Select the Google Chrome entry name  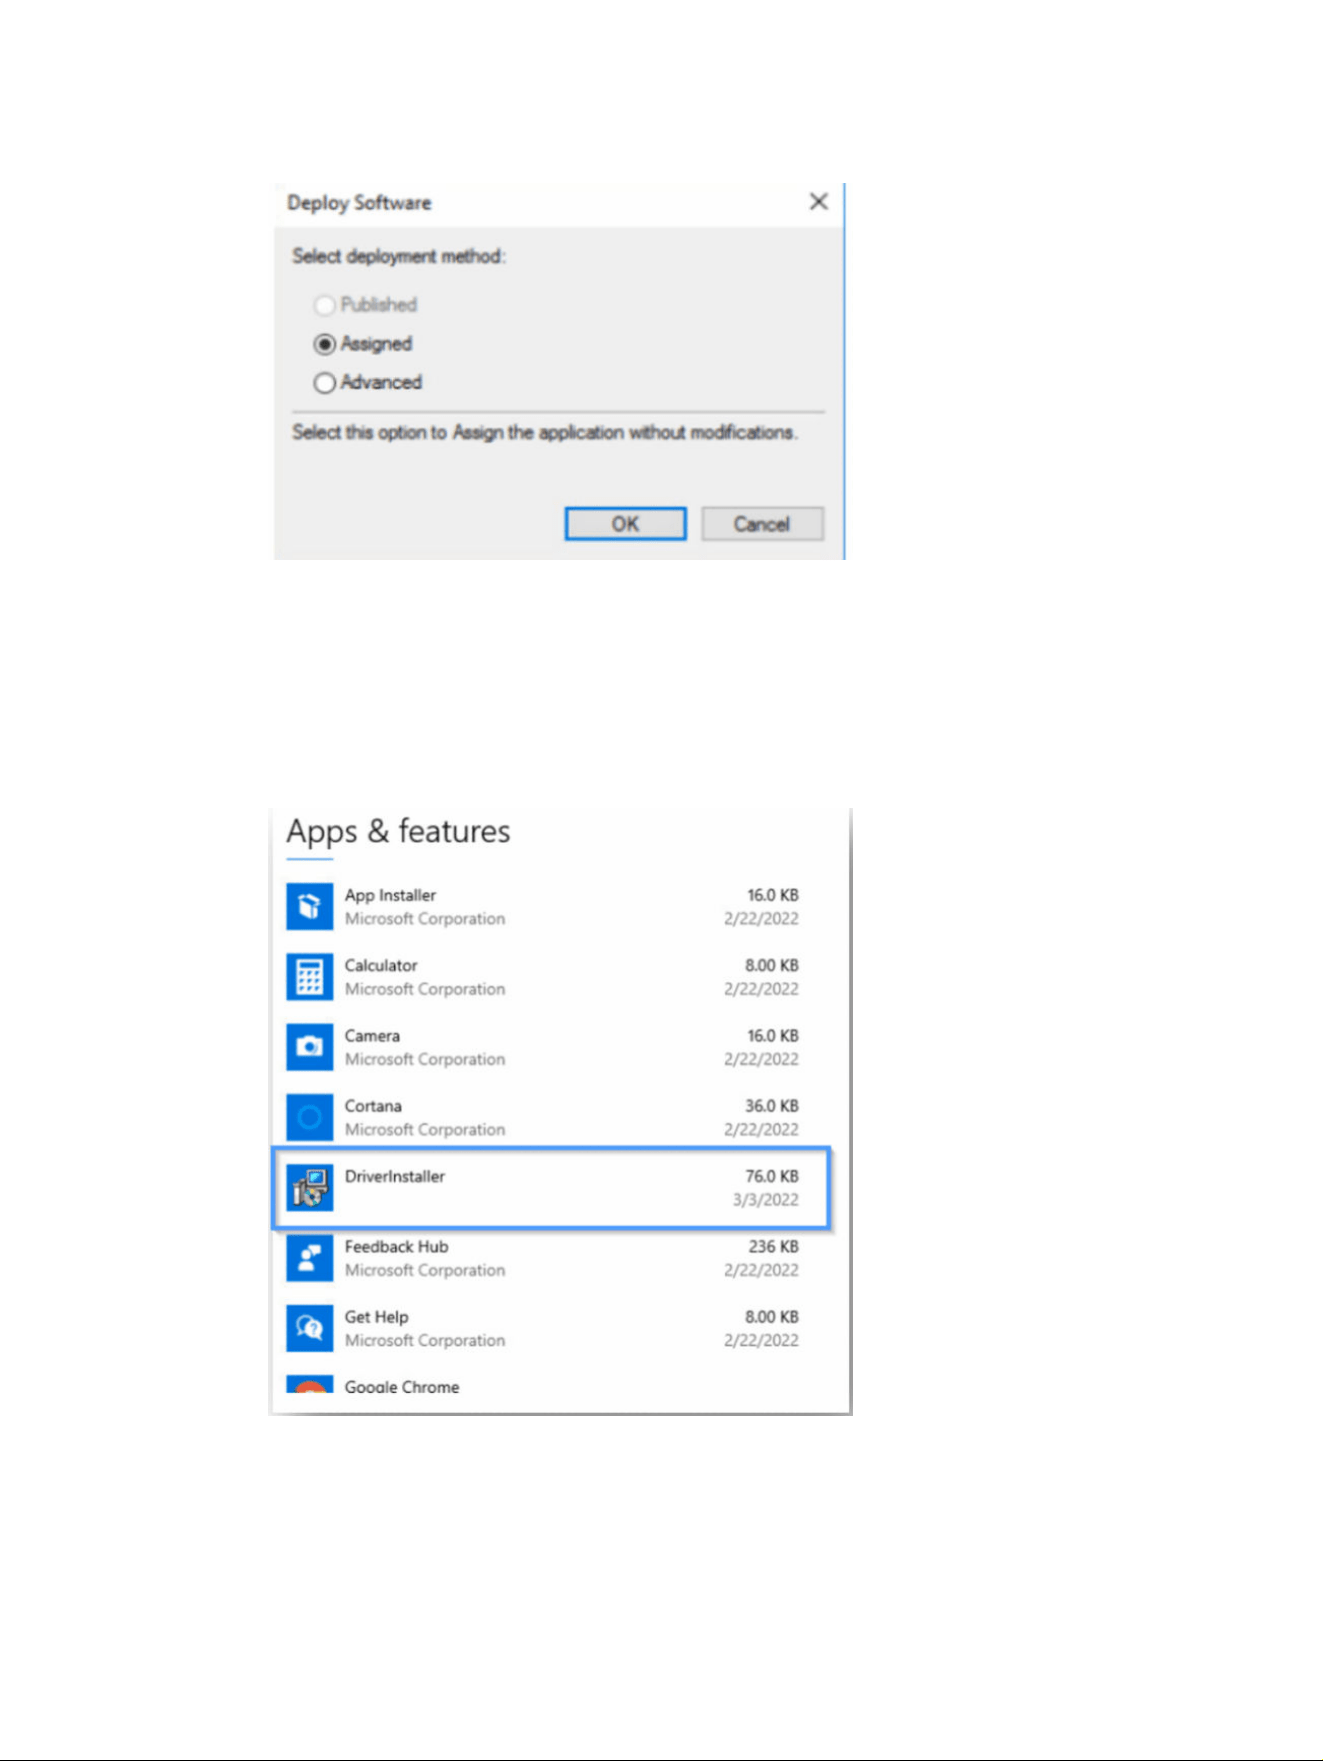coord(402,1387)
